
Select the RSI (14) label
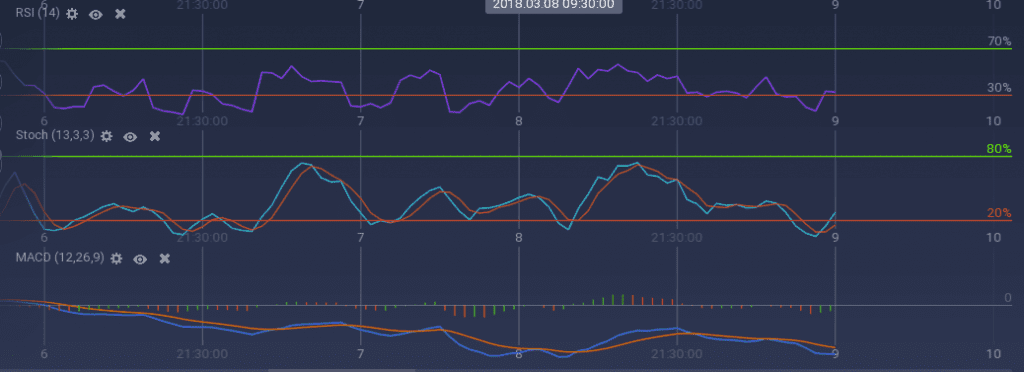[37, 14]
